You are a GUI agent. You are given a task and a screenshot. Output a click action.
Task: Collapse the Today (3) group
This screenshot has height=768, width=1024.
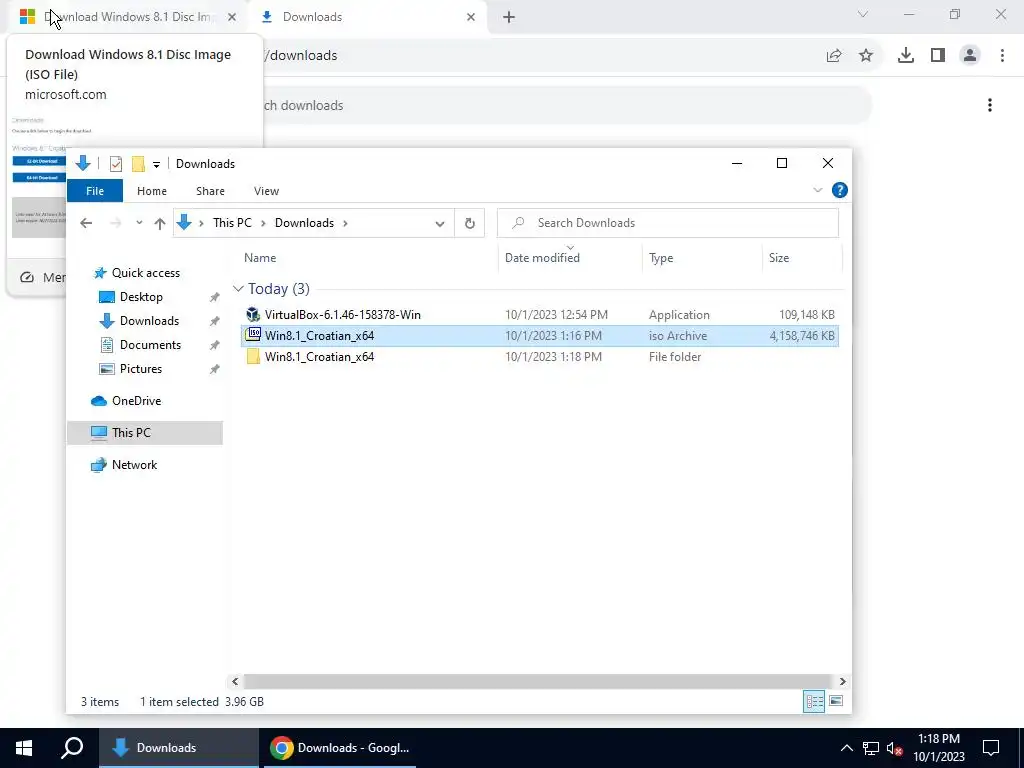click(238, 289)
